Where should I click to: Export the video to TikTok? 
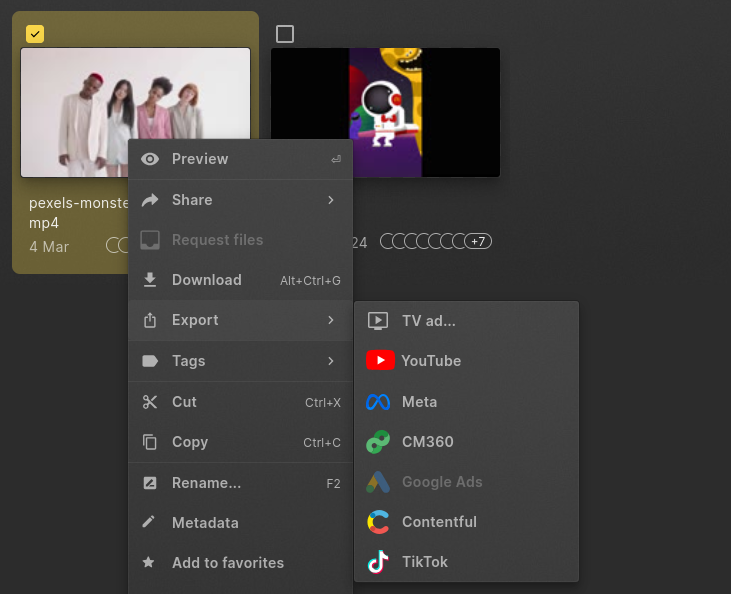click(x=466, y=562)
